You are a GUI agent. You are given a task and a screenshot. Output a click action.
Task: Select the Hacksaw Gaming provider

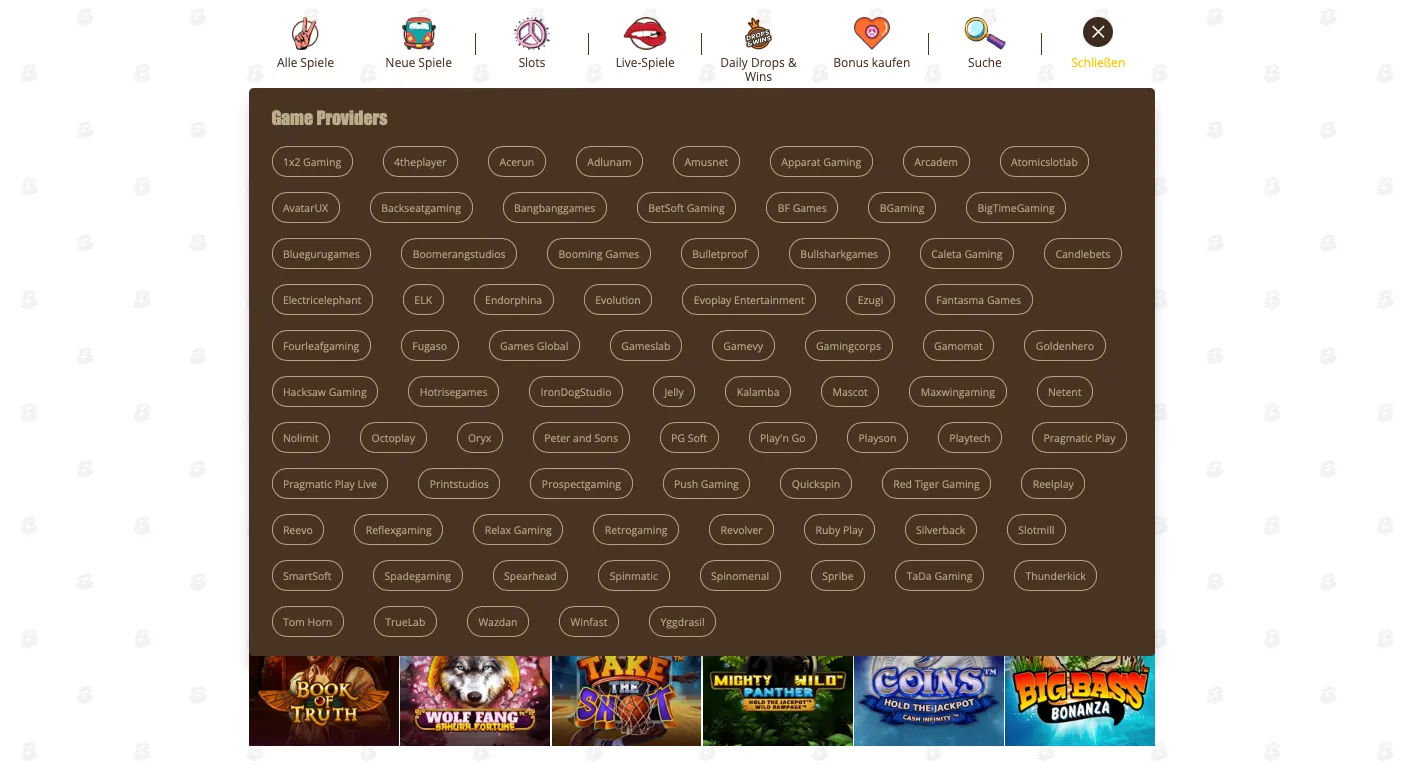(324, 391)
